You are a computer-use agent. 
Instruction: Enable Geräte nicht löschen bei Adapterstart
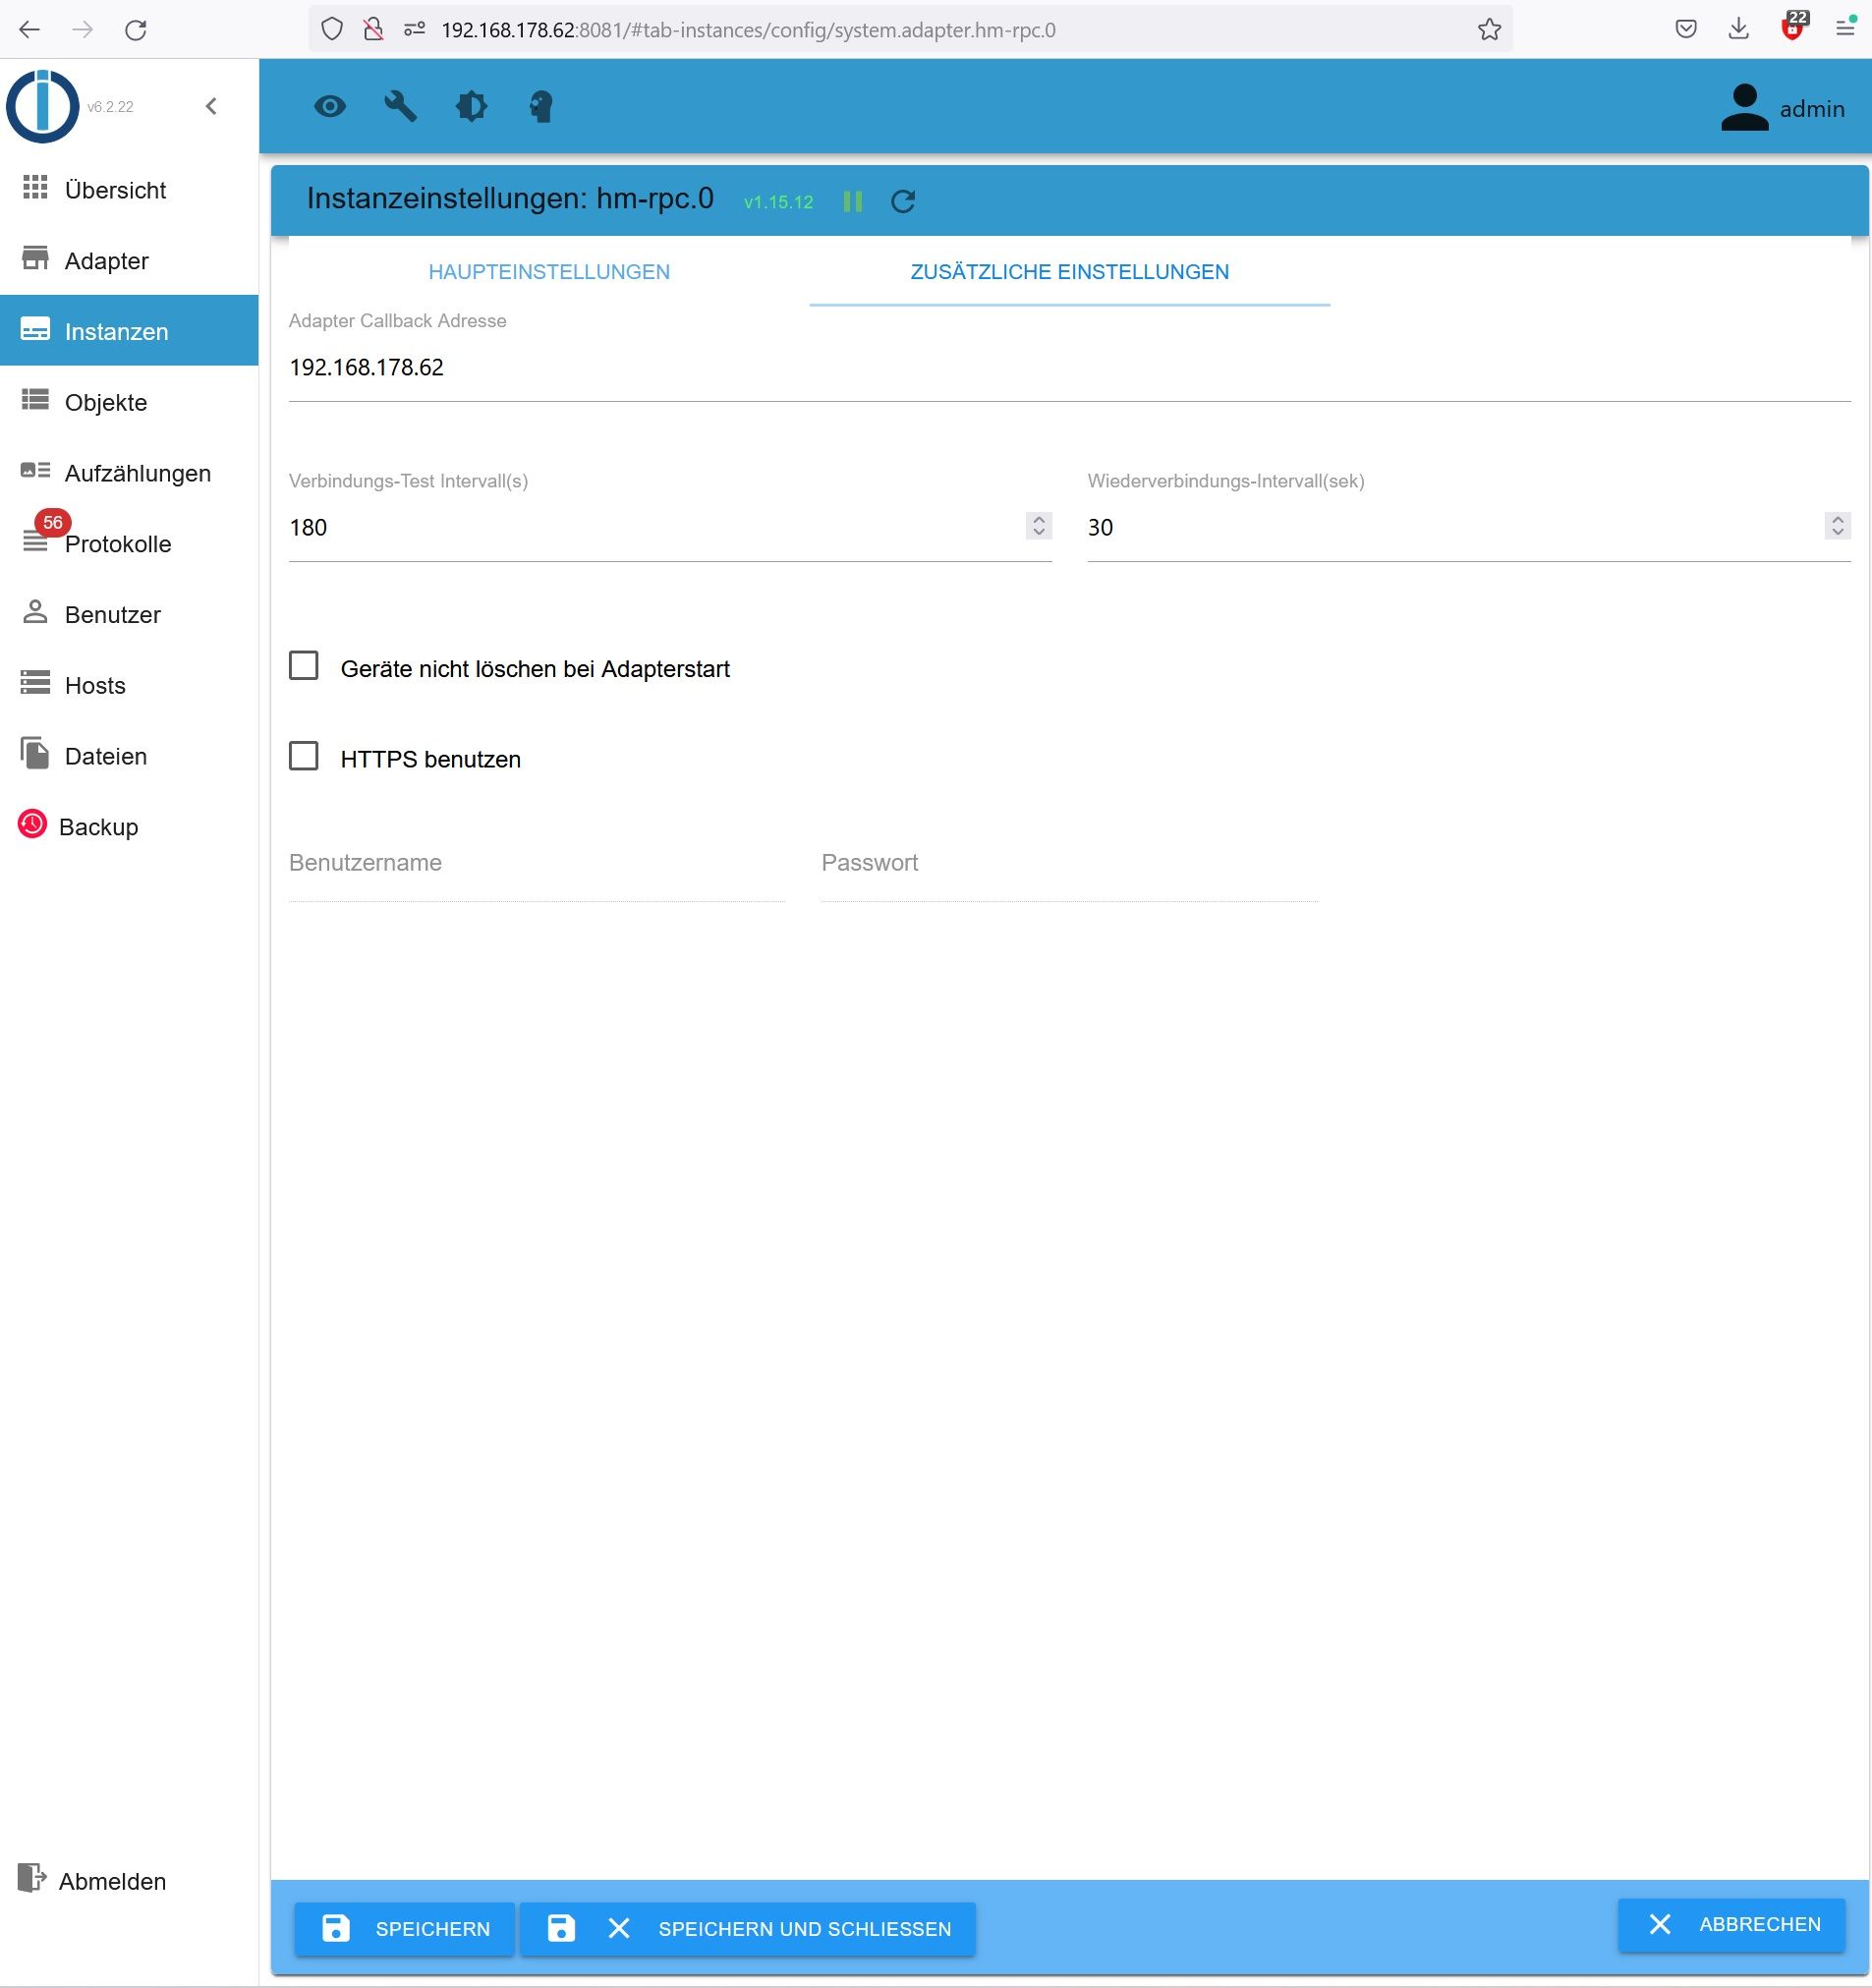pyautogui.click(x=304, y=666)
